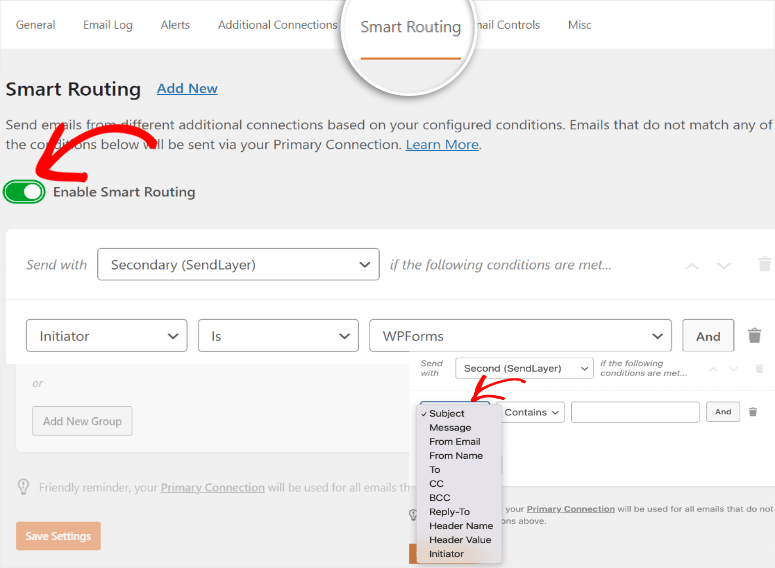Delete the Secondary (SendLayer) route trash icon
The height and width of the screenshot is (568, 775).
[764, 264]
